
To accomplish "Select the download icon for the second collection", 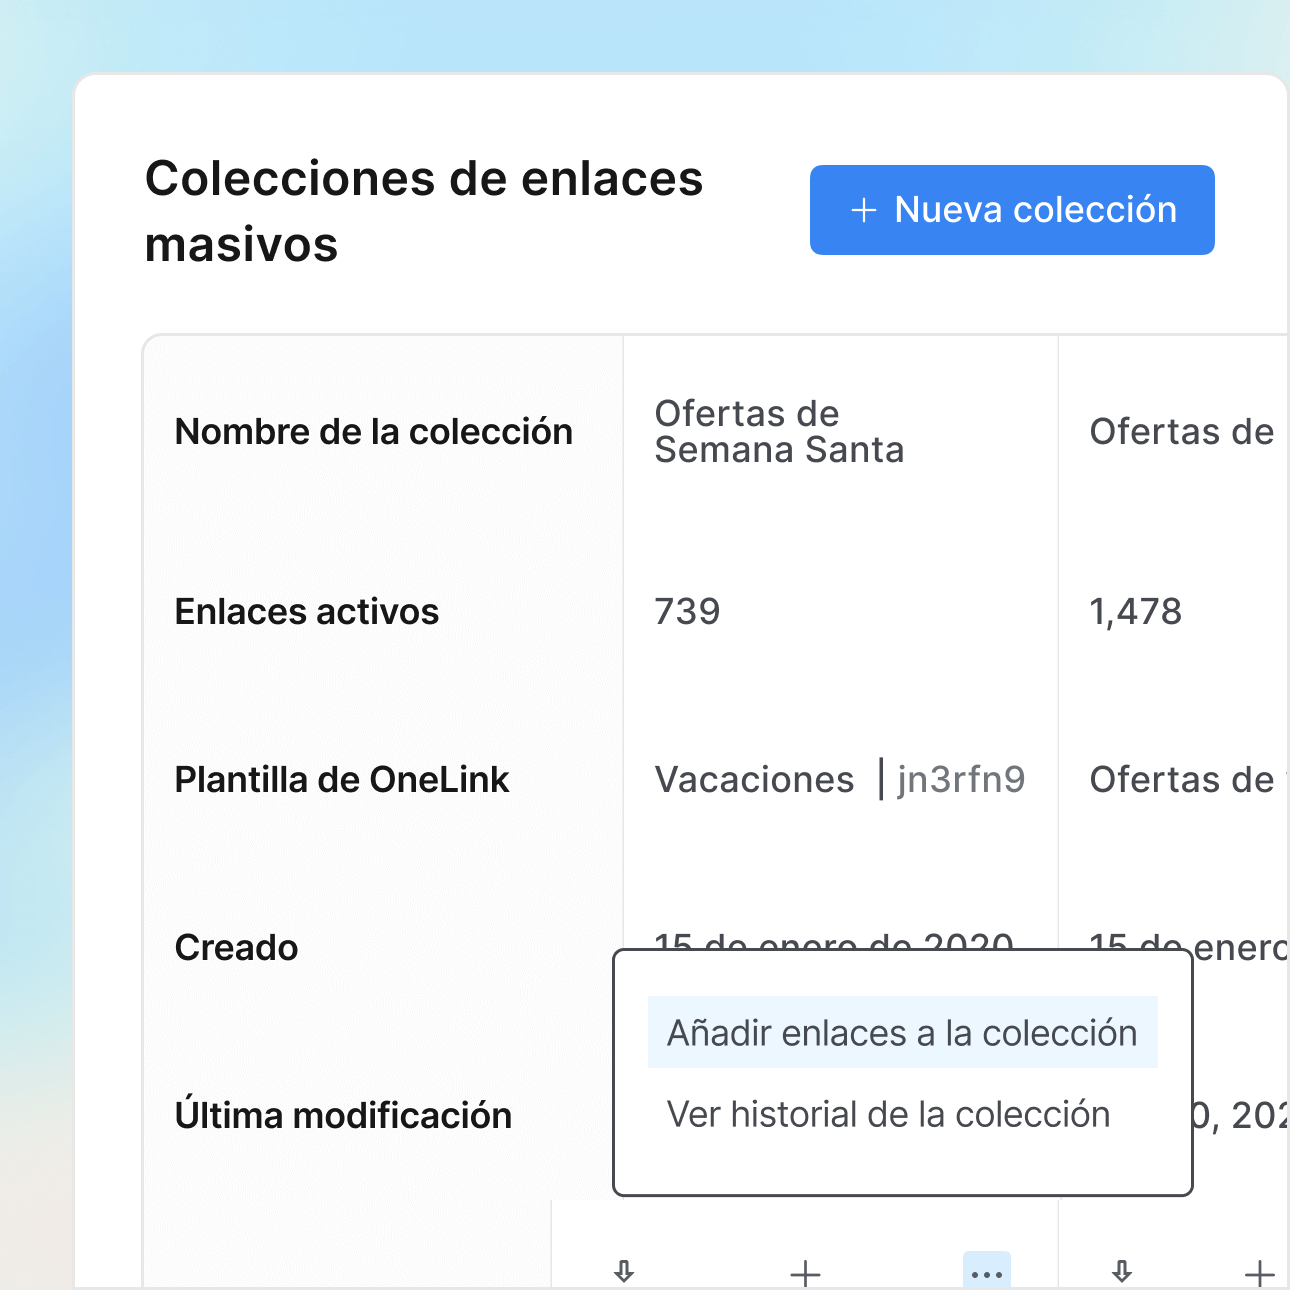I will pos(1121,1273).
